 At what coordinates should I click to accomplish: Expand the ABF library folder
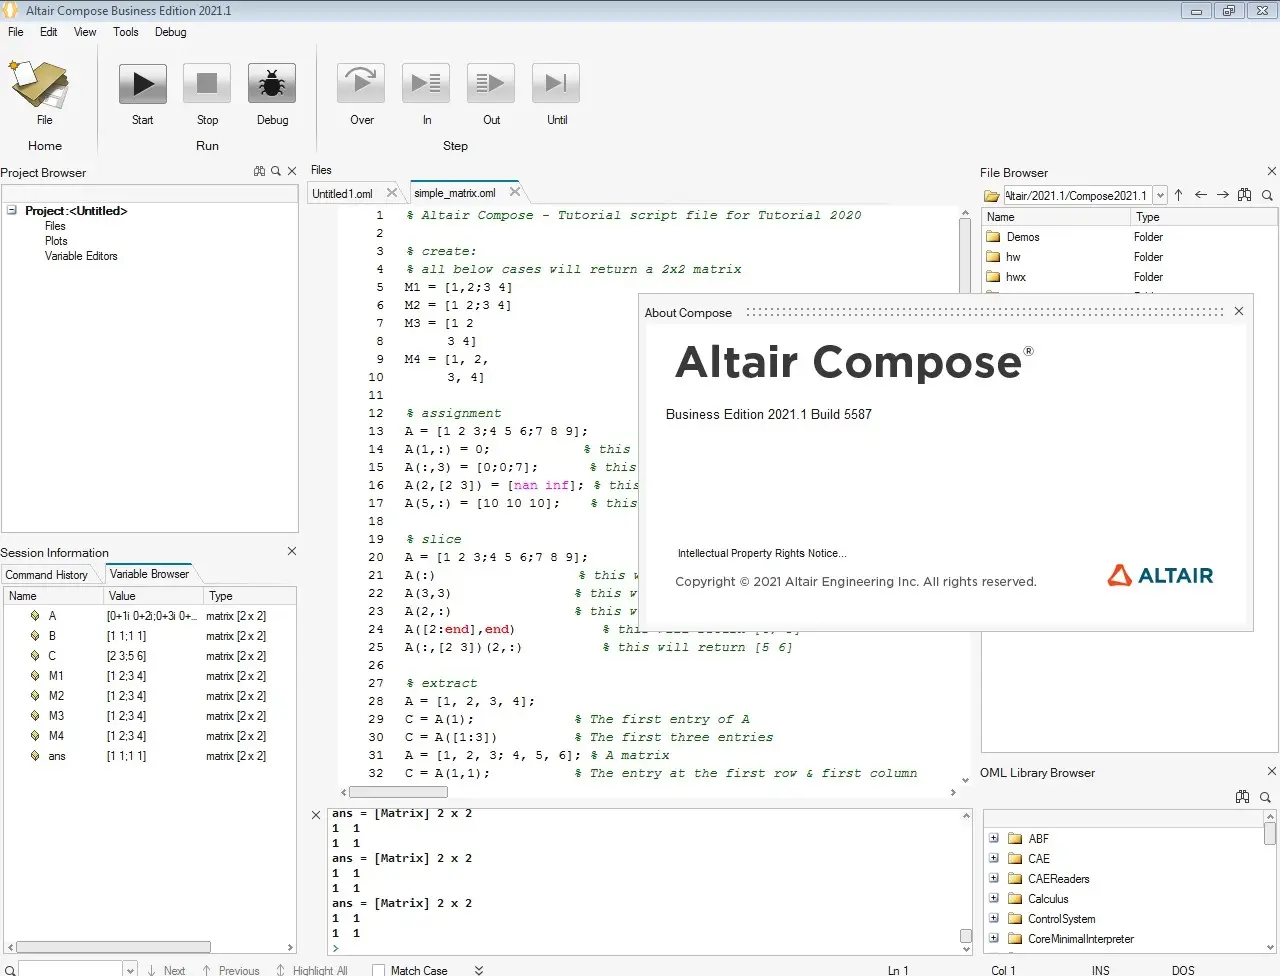pos(994,838)
